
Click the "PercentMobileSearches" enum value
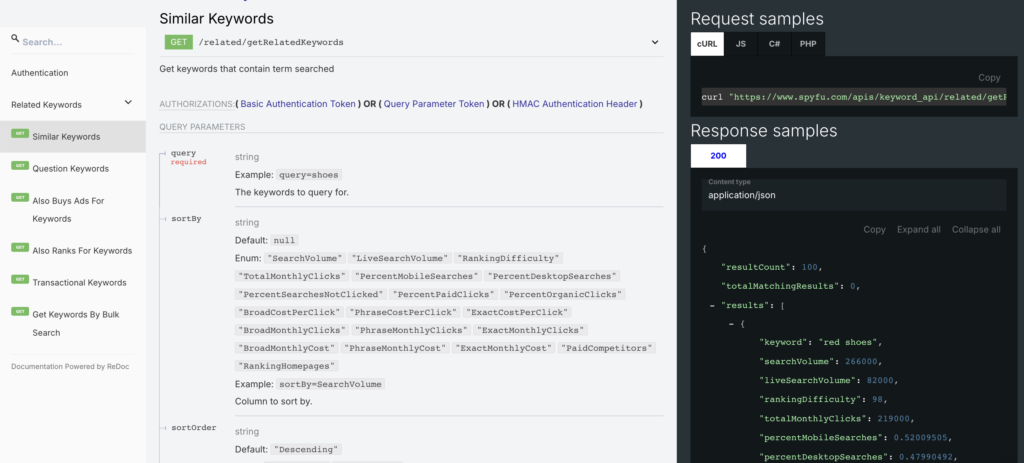tap(416, 276)
